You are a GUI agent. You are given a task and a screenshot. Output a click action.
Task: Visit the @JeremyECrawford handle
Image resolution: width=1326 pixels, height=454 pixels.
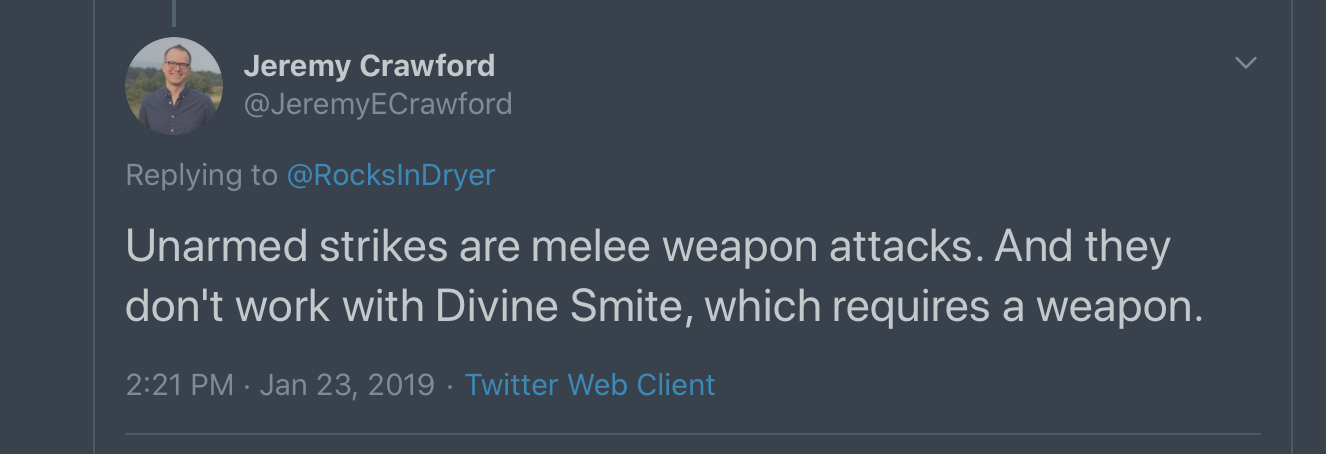click(x=378, y=104)
